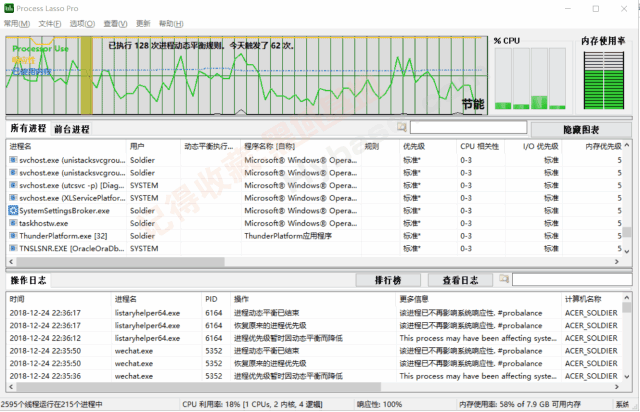Open the 帮助(H) menu

pos(171,24)
